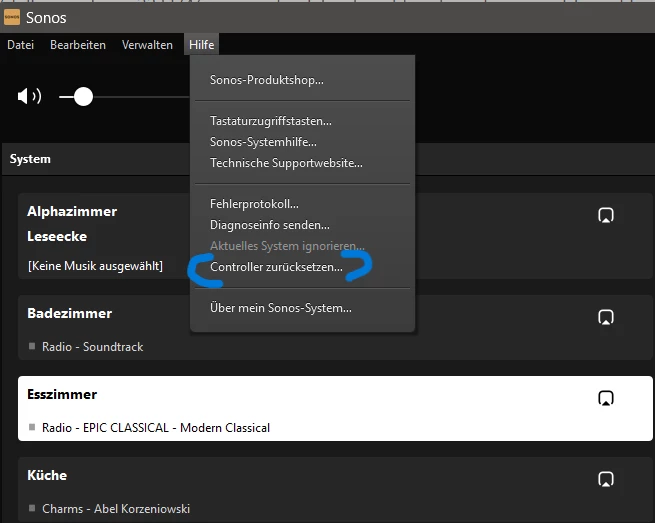Click Radio - Soundtrack track label
Image resolution: width=655 pixels, height=523 pixels.
coord(92,347)
